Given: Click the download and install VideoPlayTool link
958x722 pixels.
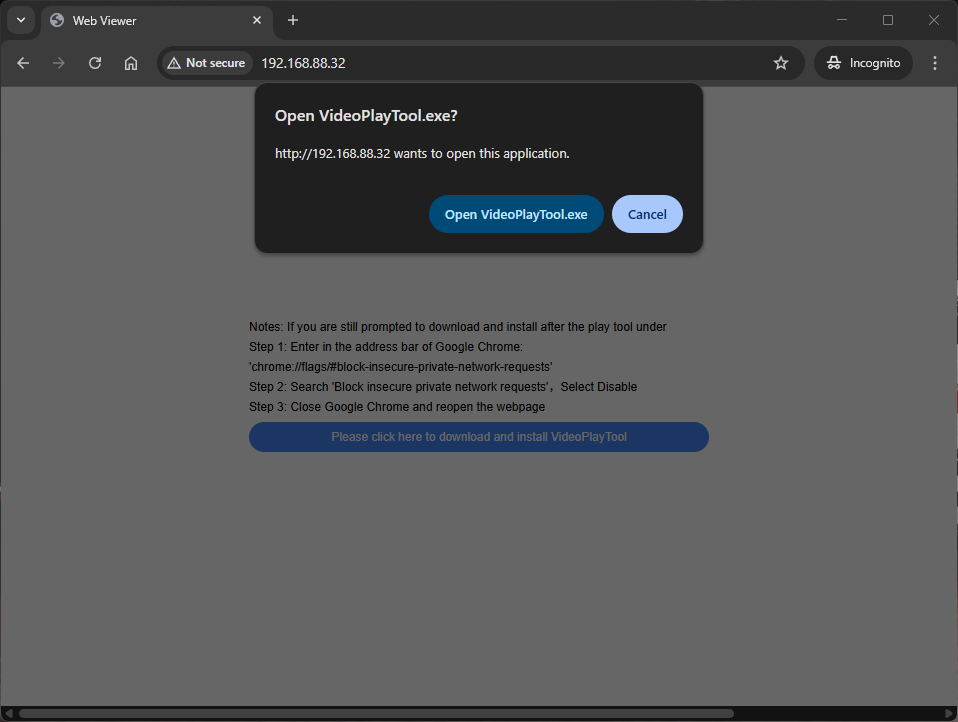Looking at the screenshot, I should [479, 437].
